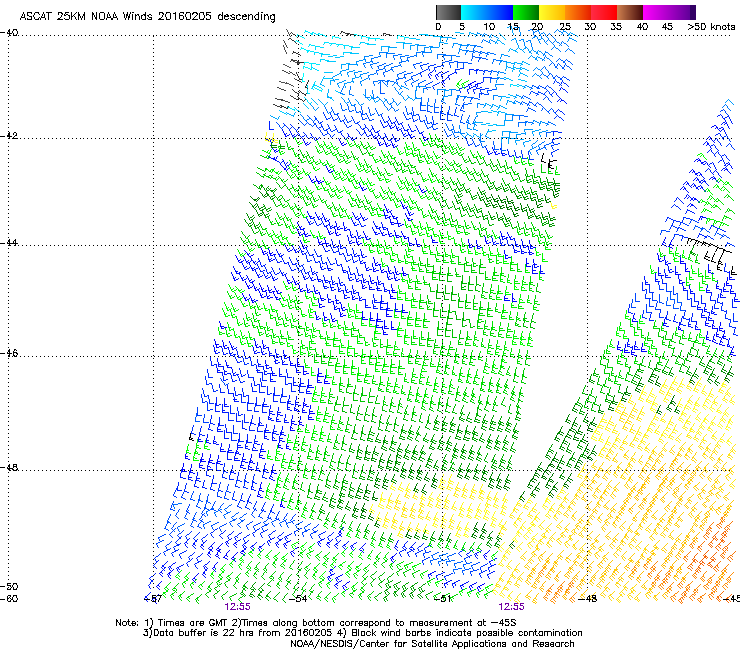The height and width of the screenshot is (650, 740).
Task: Click the cyan 5-10 knots legend swatch
Action: pos(474,12)
